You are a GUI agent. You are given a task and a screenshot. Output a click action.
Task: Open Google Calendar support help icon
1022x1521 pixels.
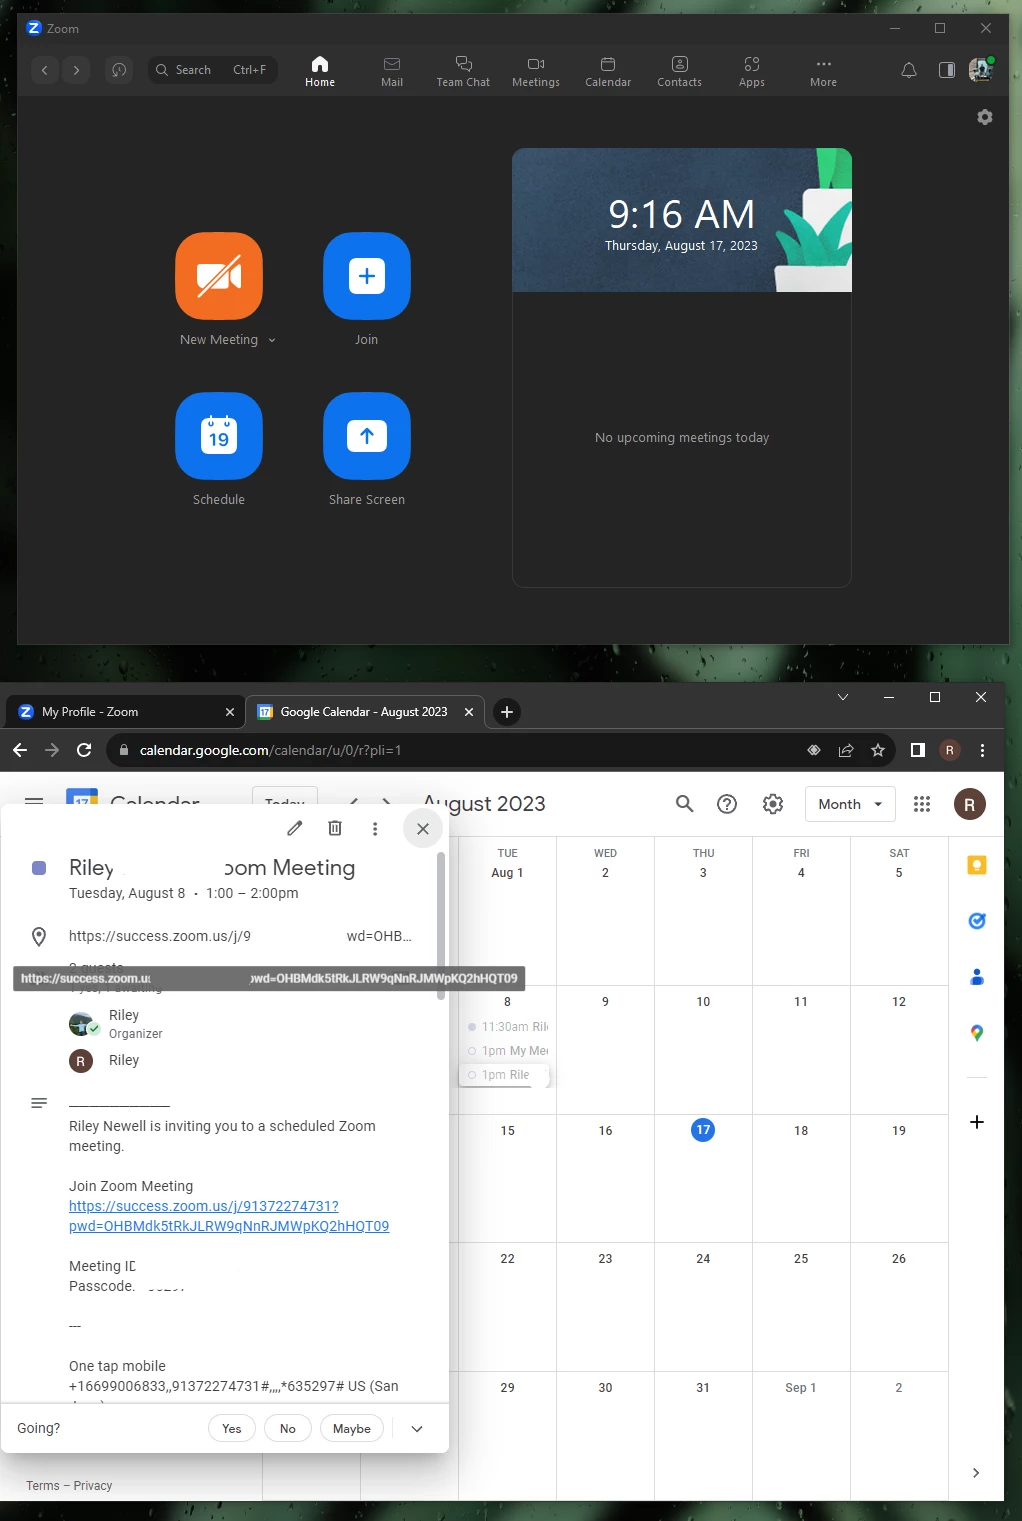coord(727,804)
